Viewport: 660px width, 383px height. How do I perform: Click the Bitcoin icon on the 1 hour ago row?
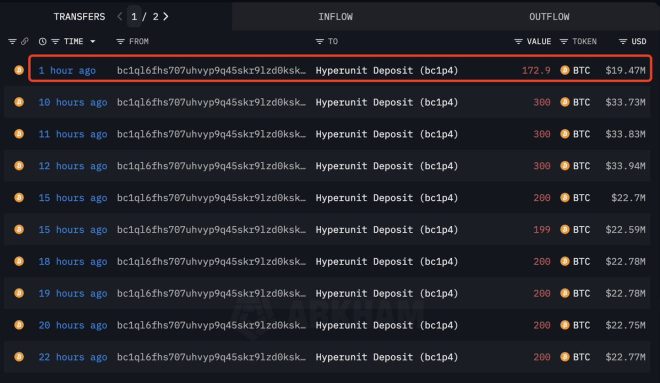coord(19,70)
